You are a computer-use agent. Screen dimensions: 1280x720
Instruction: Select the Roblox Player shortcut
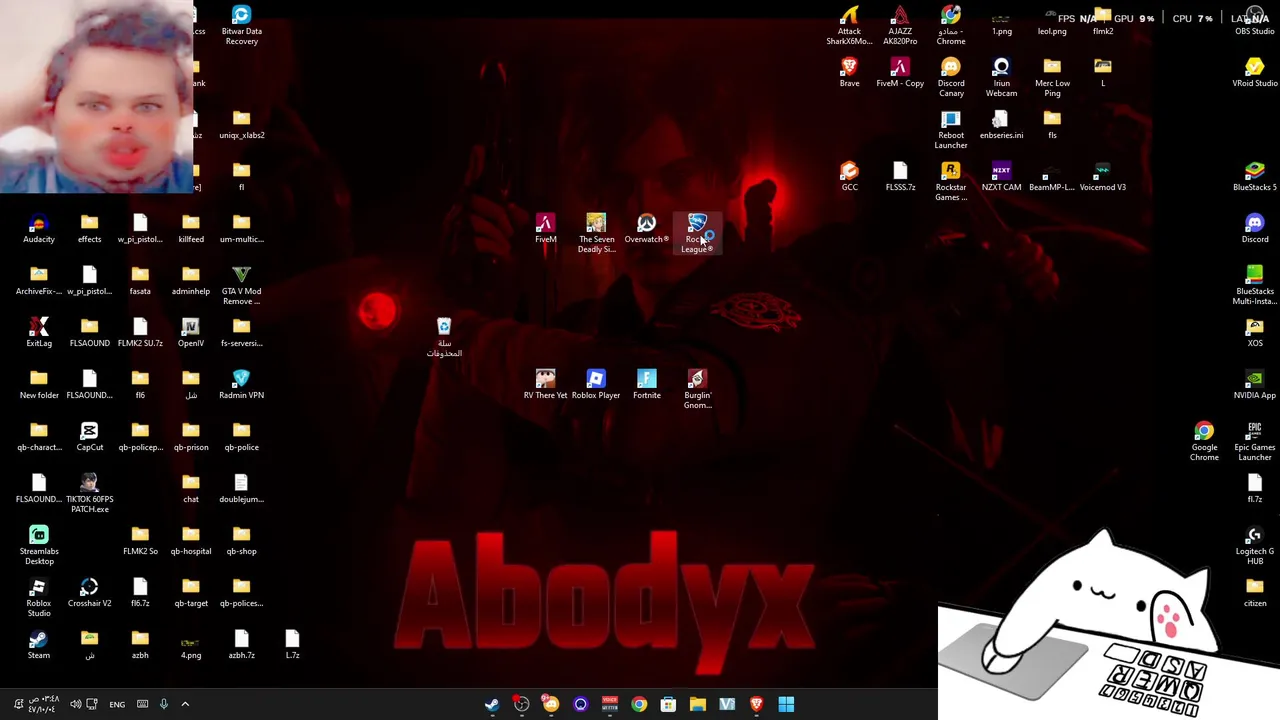(596, 384)
